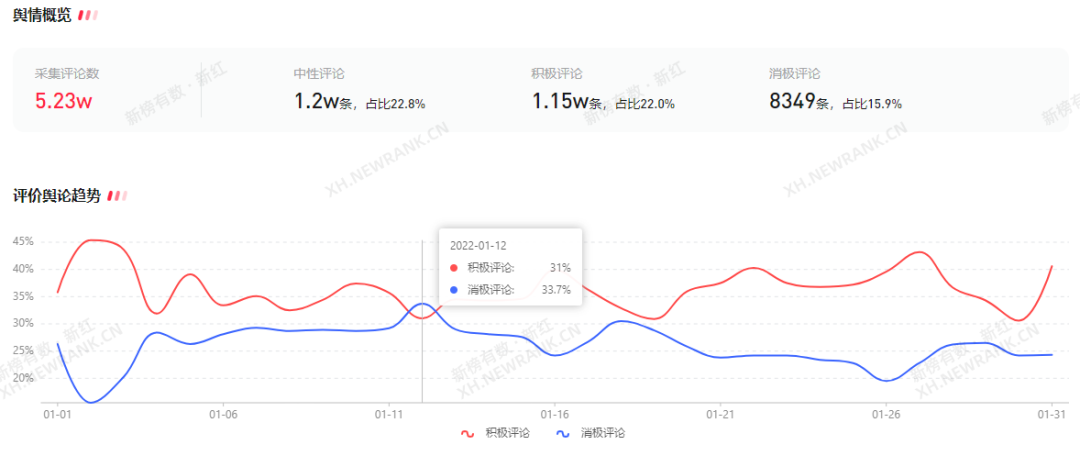Click the 01-16 date axis label
Image resolution: width=1080 pixels, height=467 pixels.
554,415
